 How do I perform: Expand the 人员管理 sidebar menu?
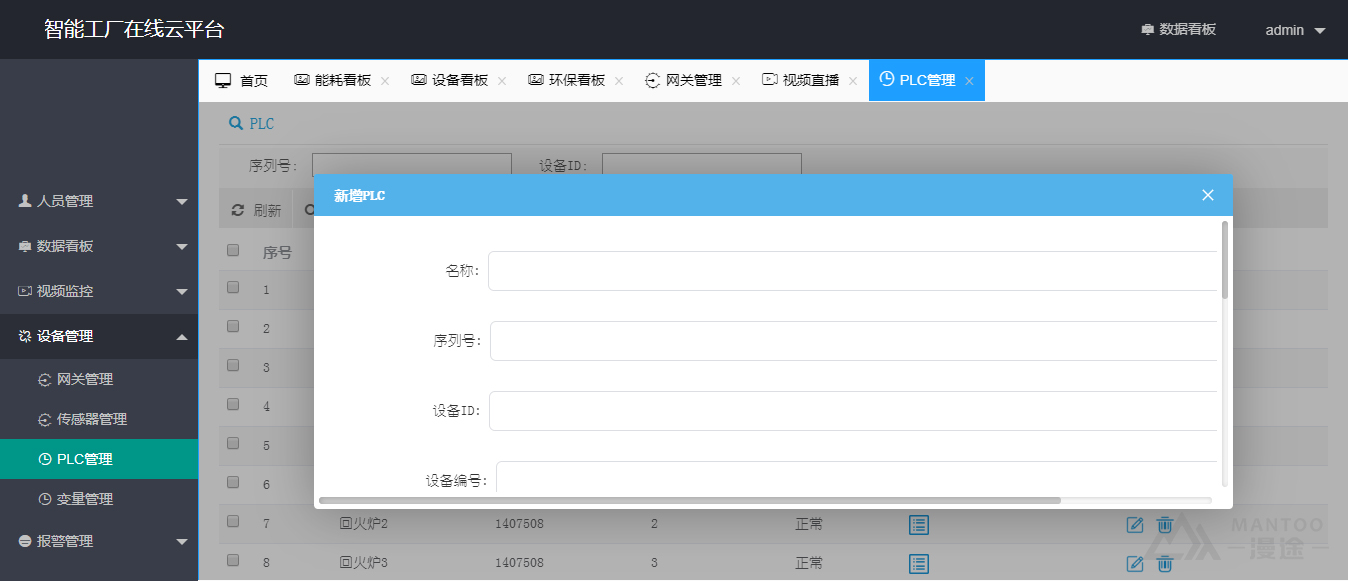[100, 201]
